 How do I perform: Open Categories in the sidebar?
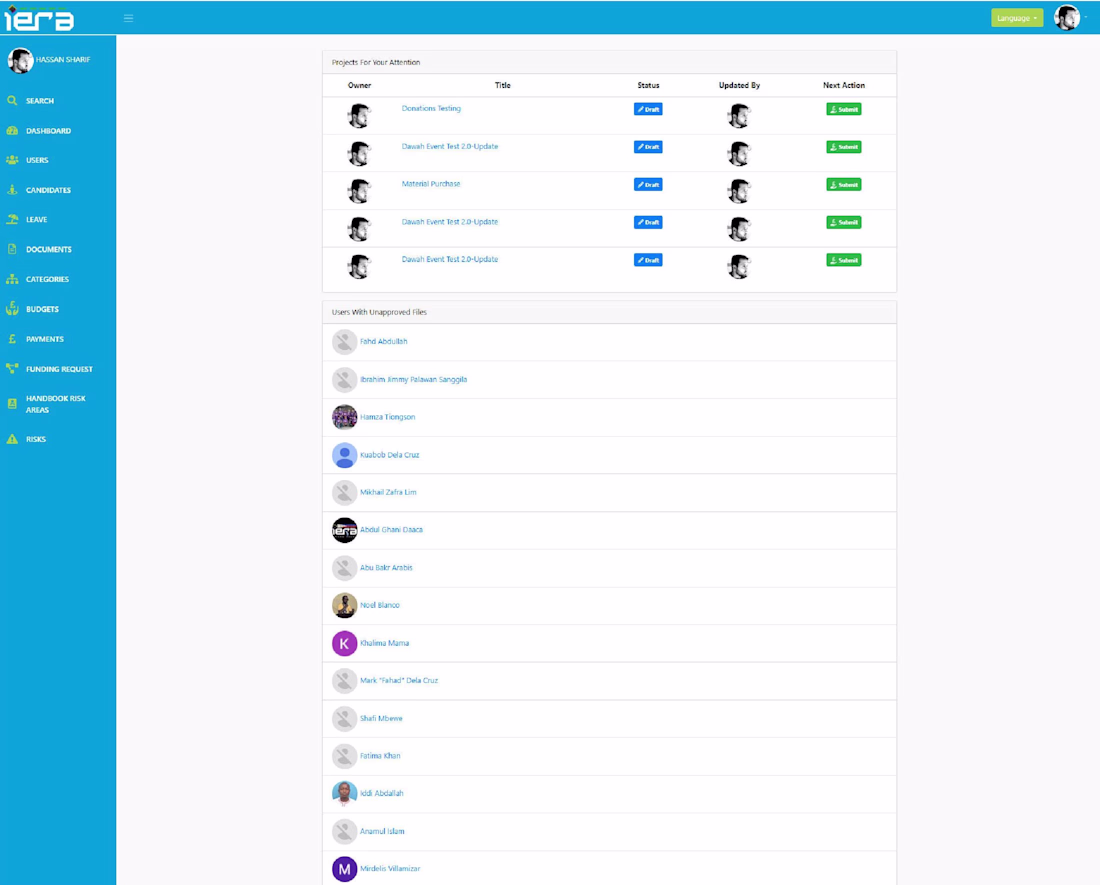tap(47, 279)
